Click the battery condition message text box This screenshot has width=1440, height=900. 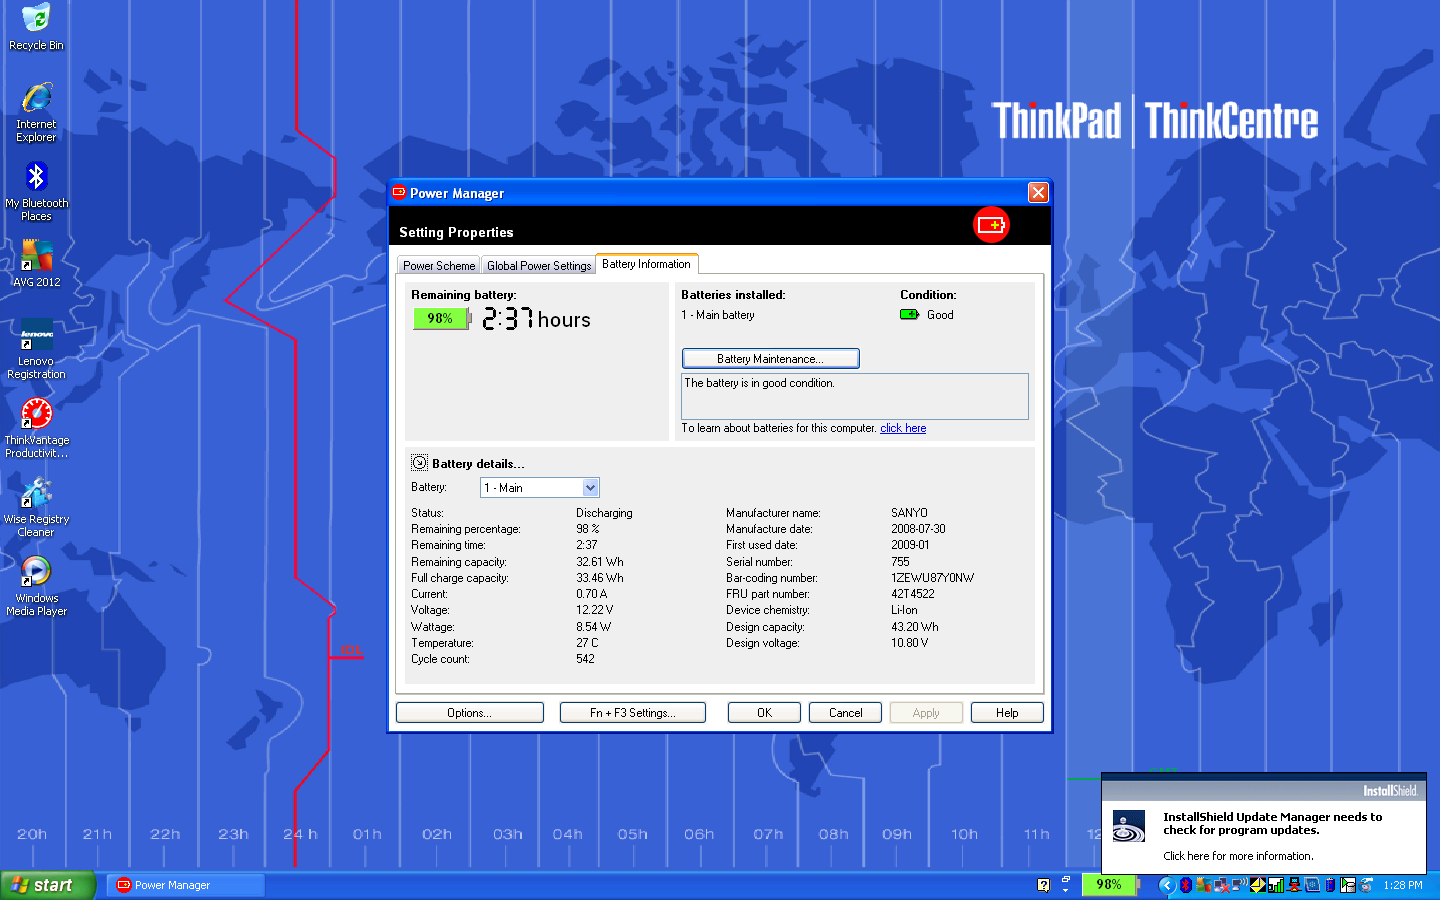[x=855, y=396]
